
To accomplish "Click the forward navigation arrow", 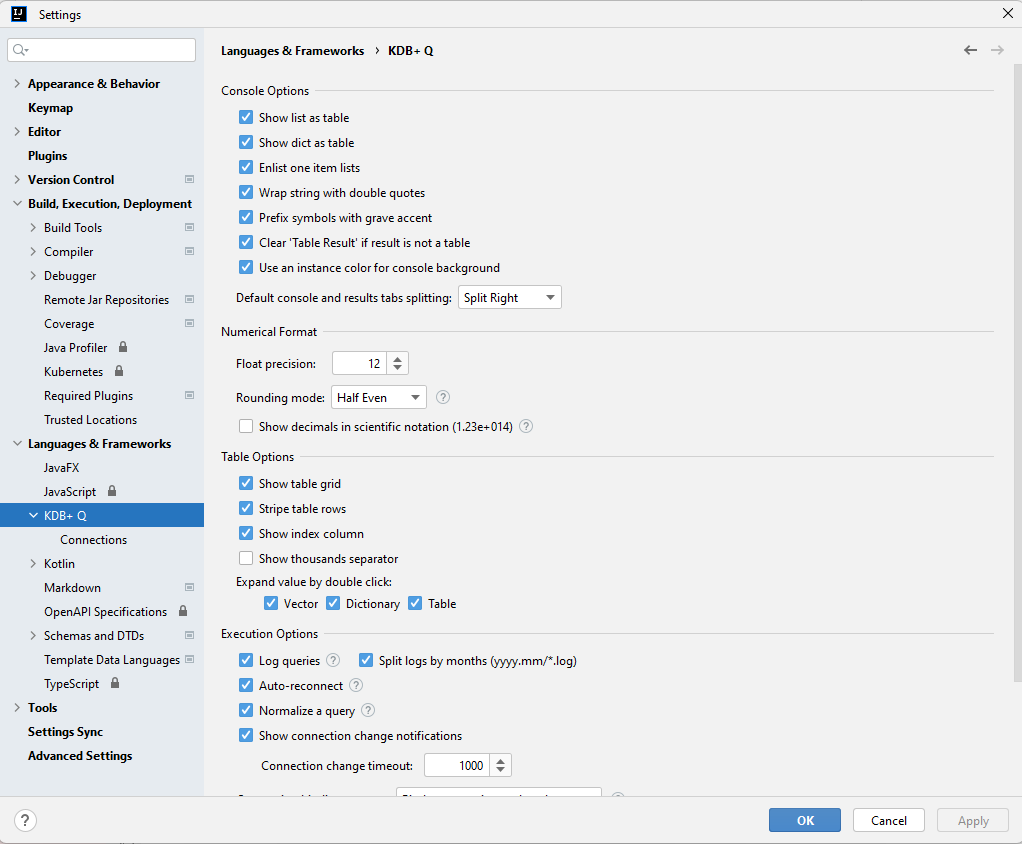I will pos(997,50).
